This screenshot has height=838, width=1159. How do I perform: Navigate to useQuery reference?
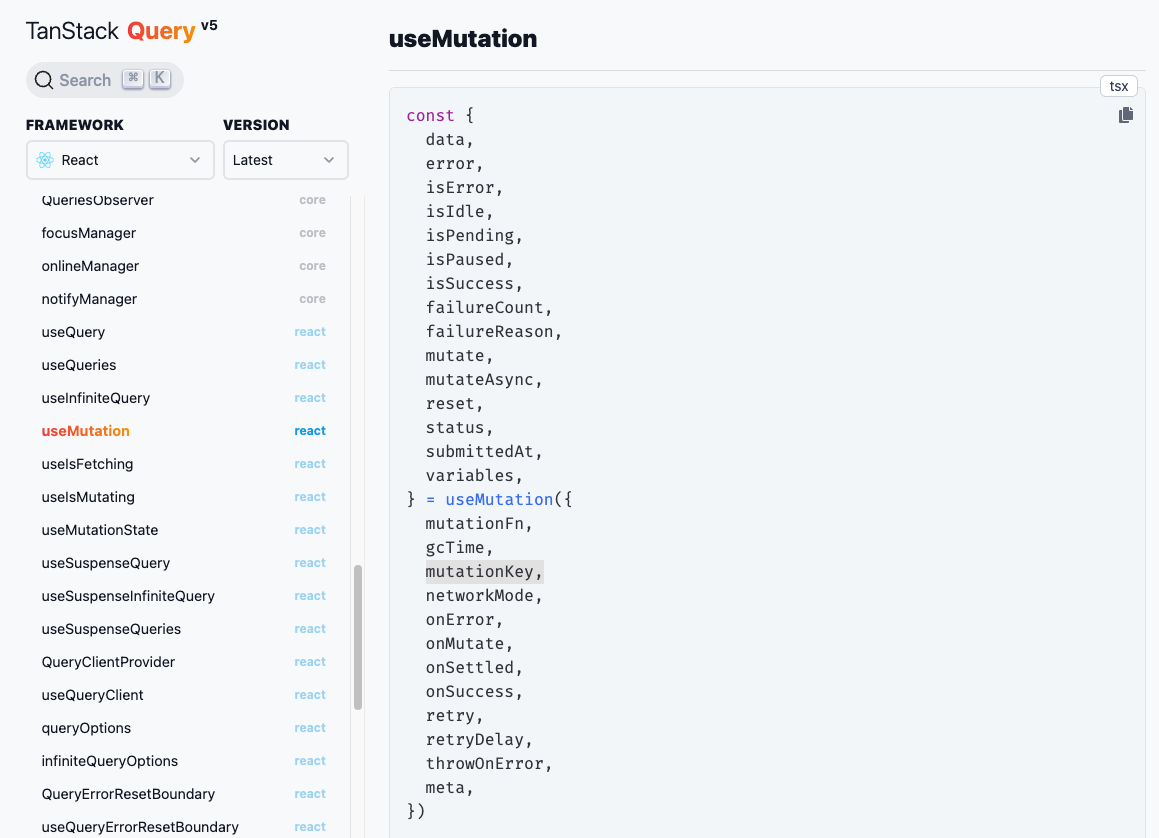(x=73, y=332)
